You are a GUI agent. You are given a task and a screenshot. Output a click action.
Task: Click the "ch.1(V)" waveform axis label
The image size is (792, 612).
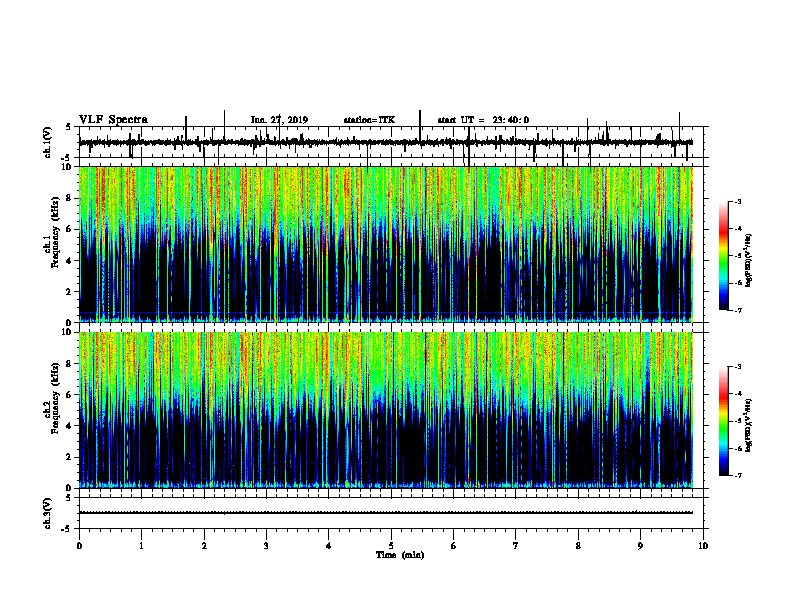[48, 142]
